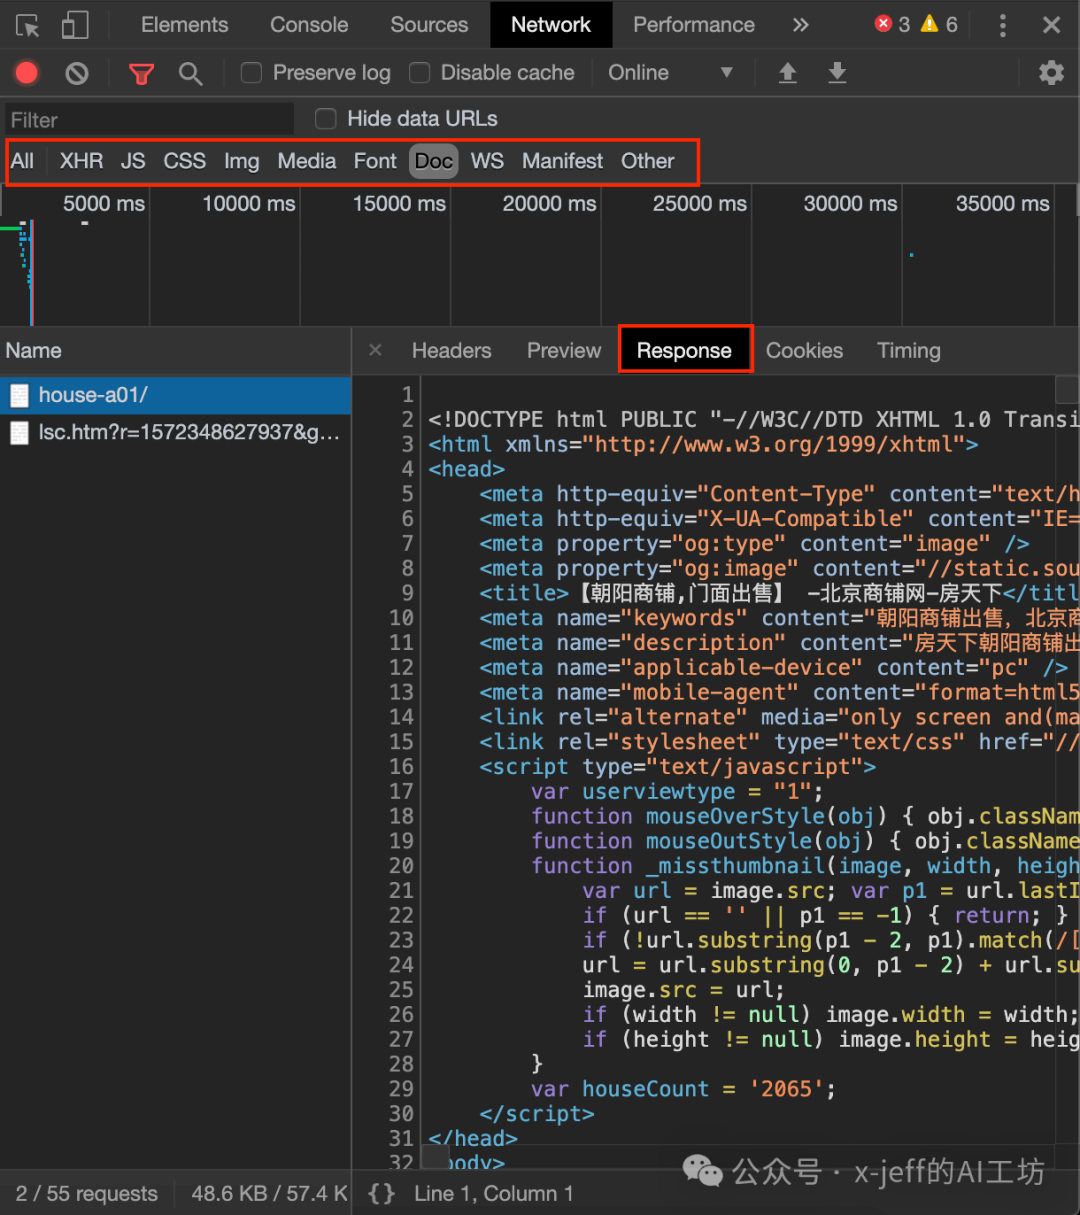Viewport: 1080px width, 1215px height.
Task: Click file icon of lsc.htm request
Action: [19, 433]
